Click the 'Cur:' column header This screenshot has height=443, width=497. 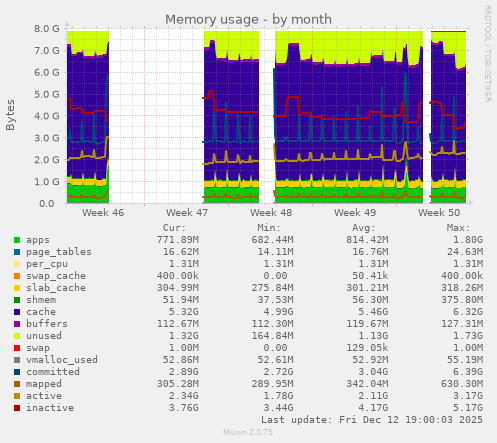pyautogui.click(x=174, y=228)
